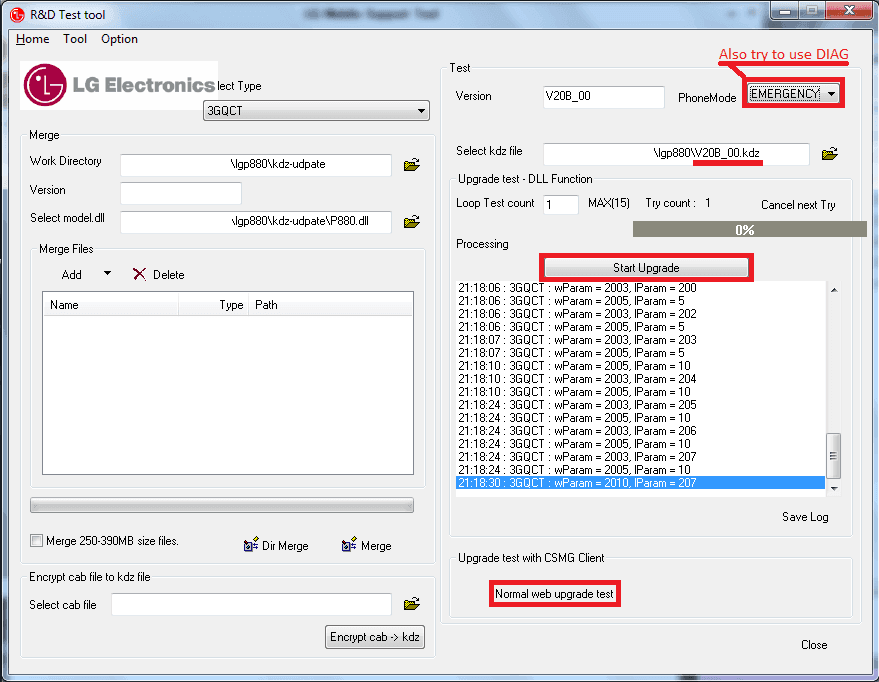Viewport: 879px width, 682px height.
Task: Click the Save Log button
Action: click(x=805, y=517)
